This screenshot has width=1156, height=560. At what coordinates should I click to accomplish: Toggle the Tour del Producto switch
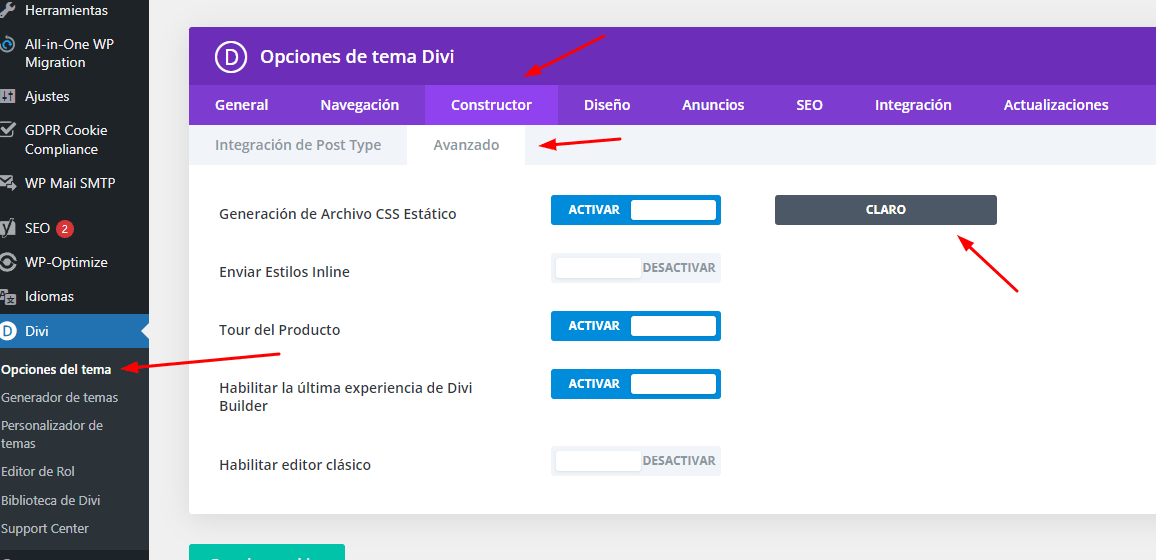[636, 326]
